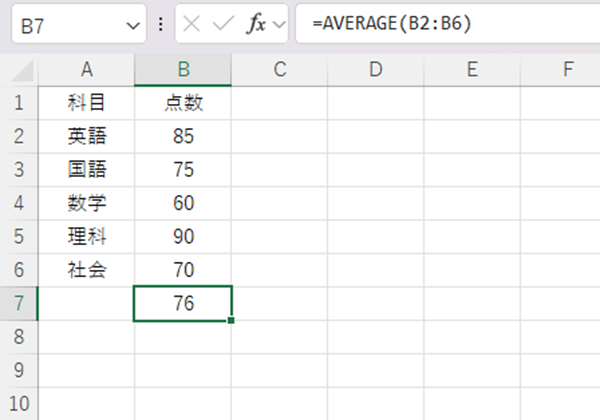This screenshot has height=420, width=600.
Task: Select cell with 英語
Action: pos(86,136)
